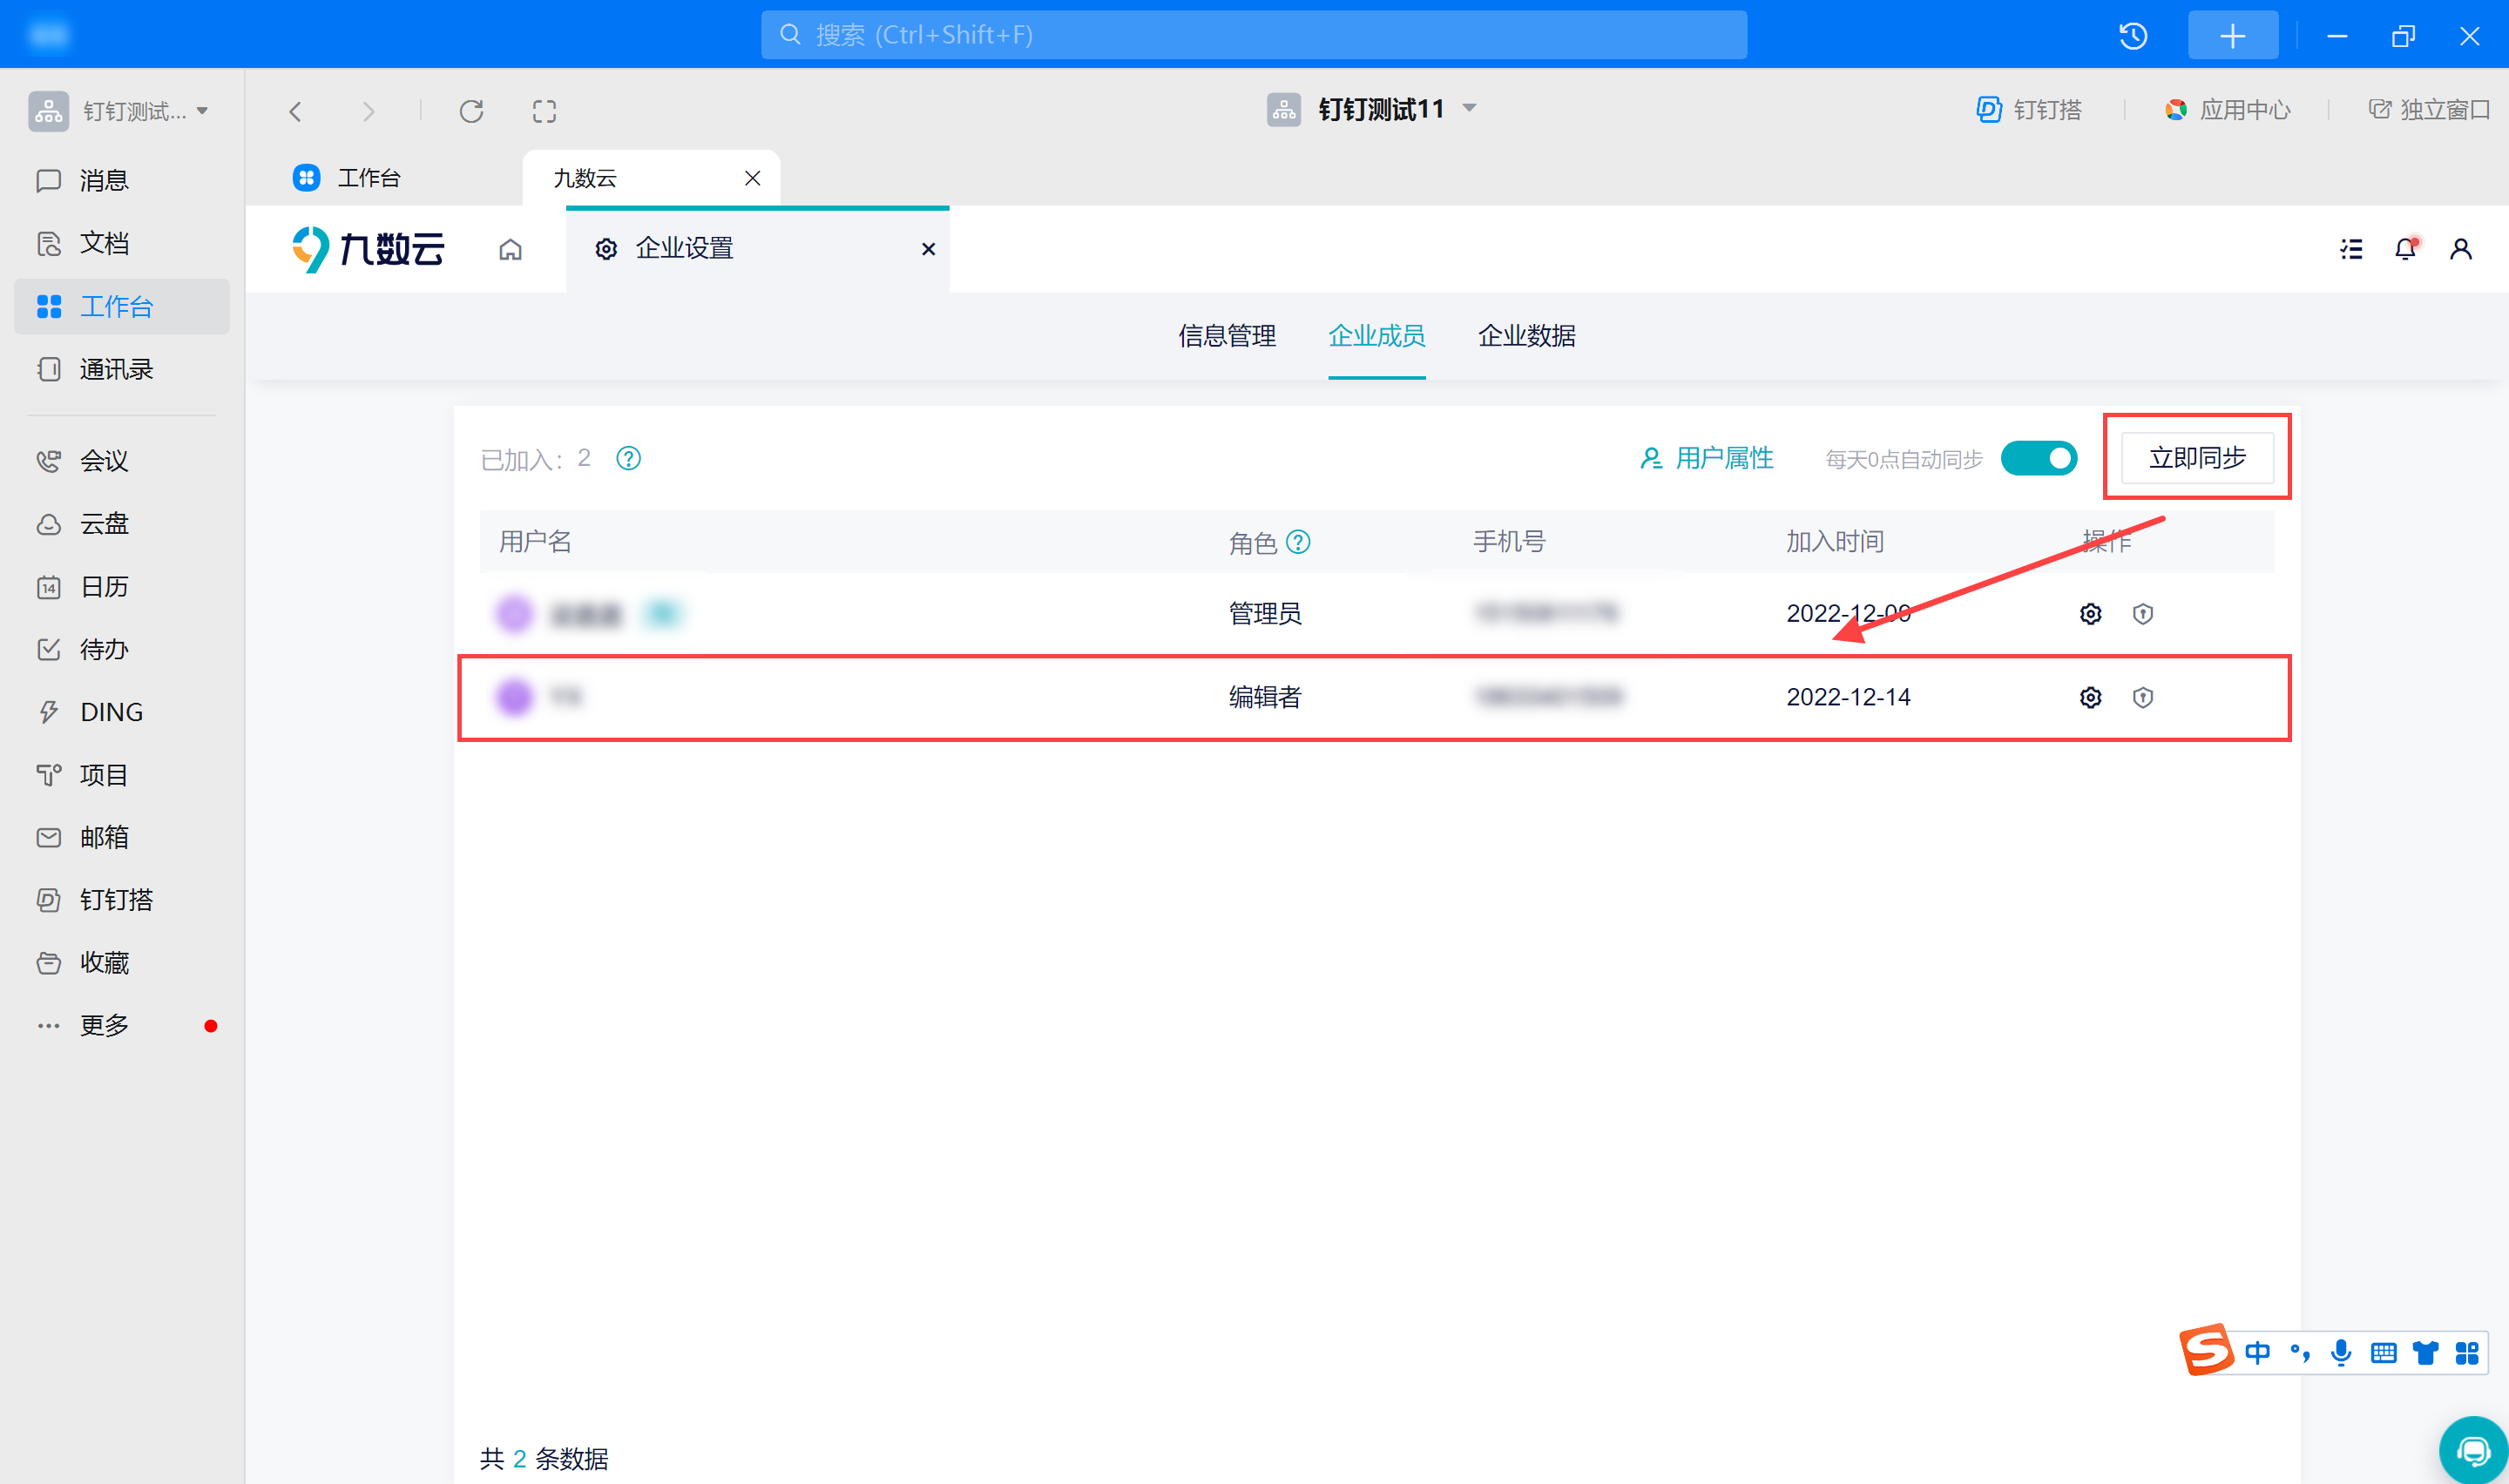Open DING in sidebar
The width and height of the screenshot is (2509, 1484).
(x=110, y=712)
